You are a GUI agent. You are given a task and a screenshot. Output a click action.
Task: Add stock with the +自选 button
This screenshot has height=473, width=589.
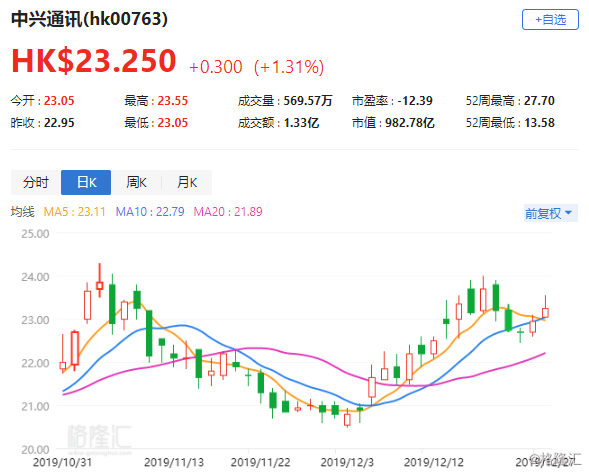550,20
